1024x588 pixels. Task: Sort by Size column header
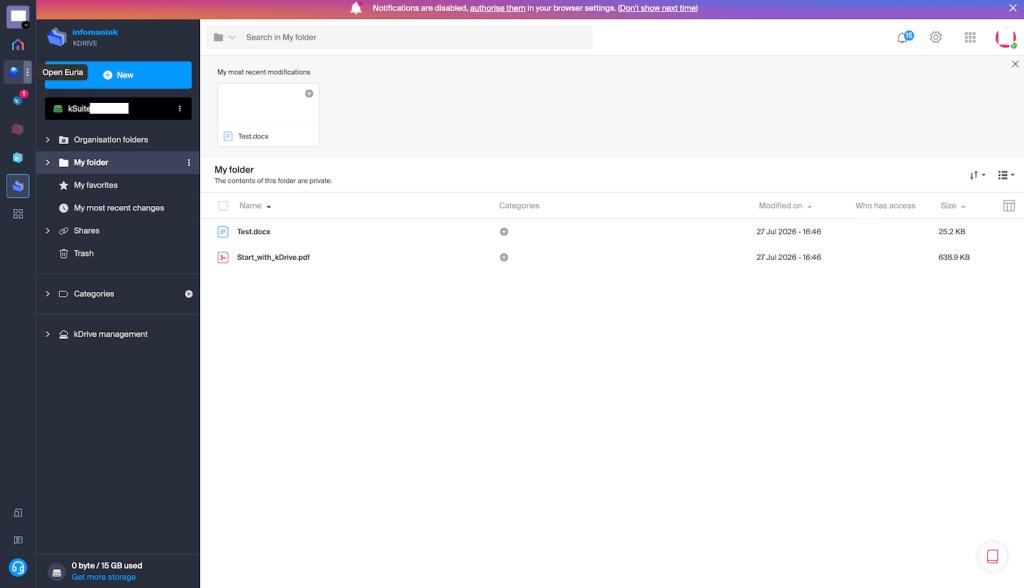tap(953, 206)
